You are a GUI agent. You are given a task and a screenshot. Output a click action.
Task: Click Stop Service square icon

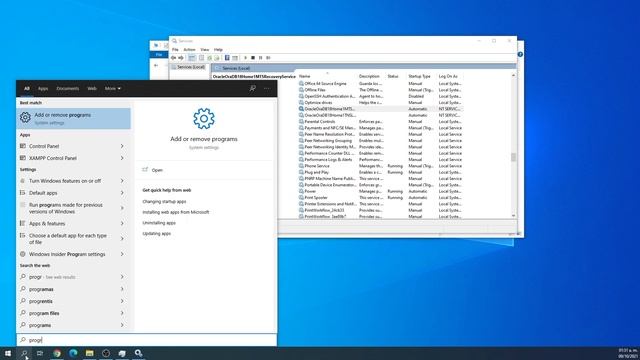click(253, 58)
